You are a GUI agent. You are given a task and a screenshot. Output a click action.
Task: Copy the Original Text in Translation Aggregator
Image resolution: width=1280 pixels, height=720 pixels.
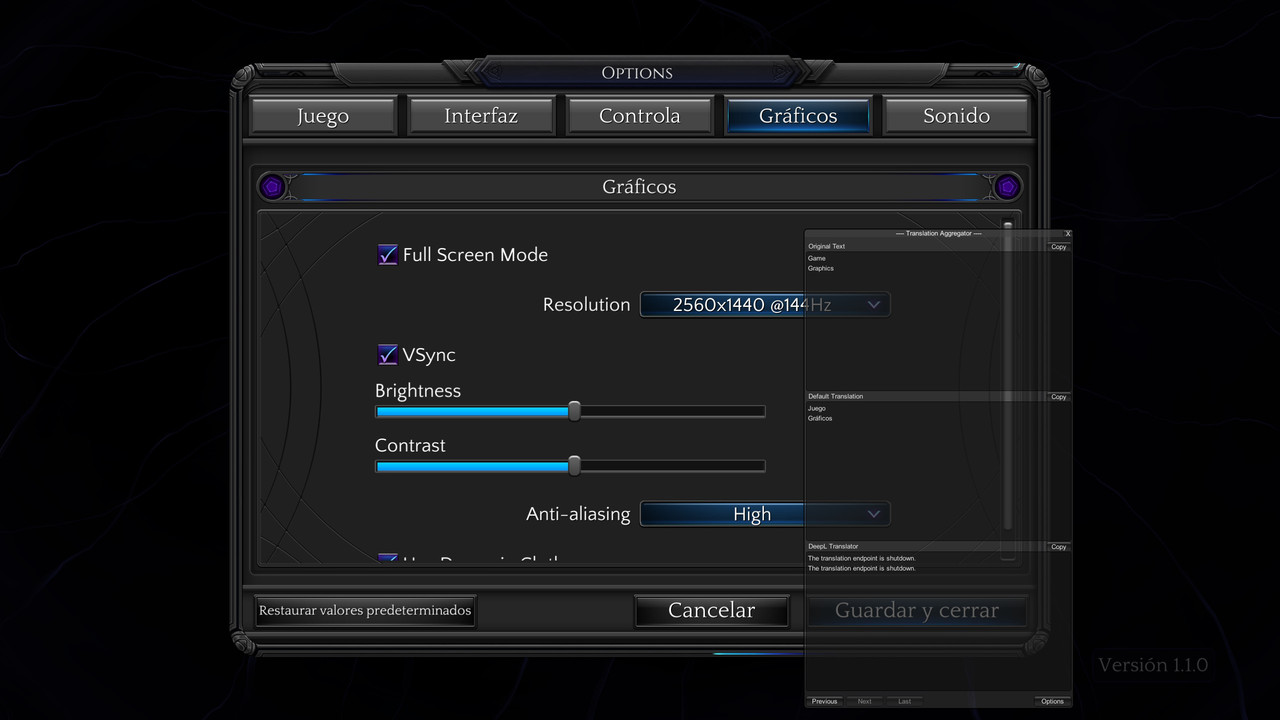tap(1059, 247)
